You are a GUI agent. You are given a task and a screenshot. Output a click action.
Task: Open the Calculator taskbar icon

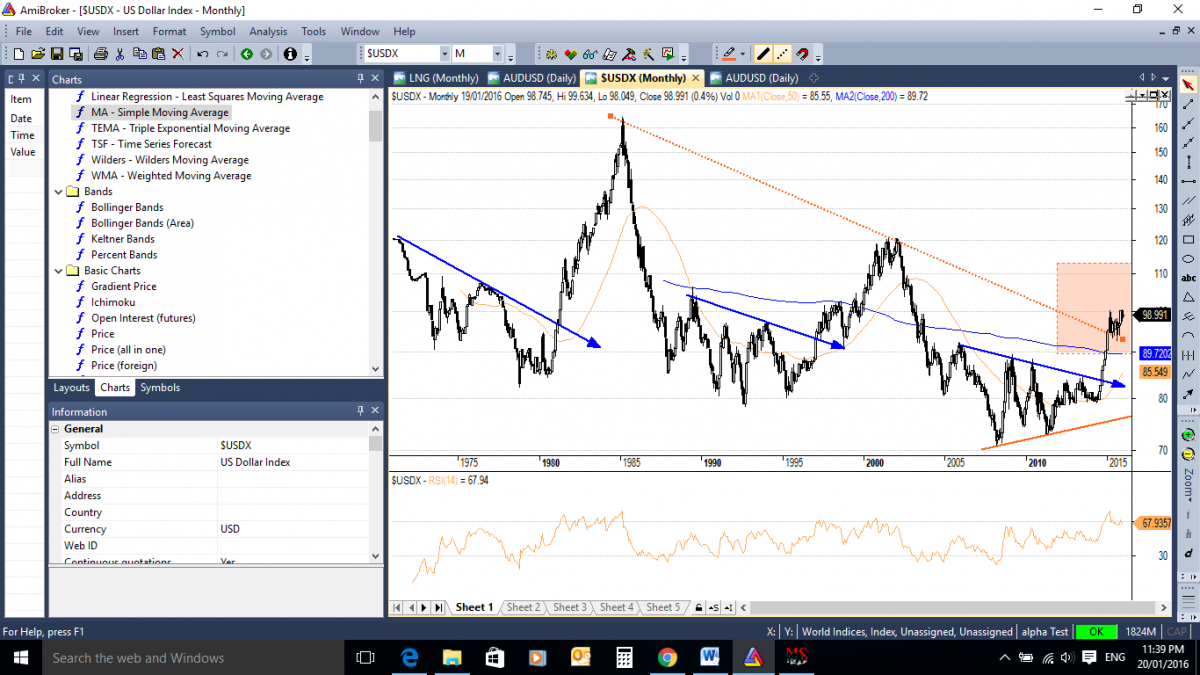624,657
